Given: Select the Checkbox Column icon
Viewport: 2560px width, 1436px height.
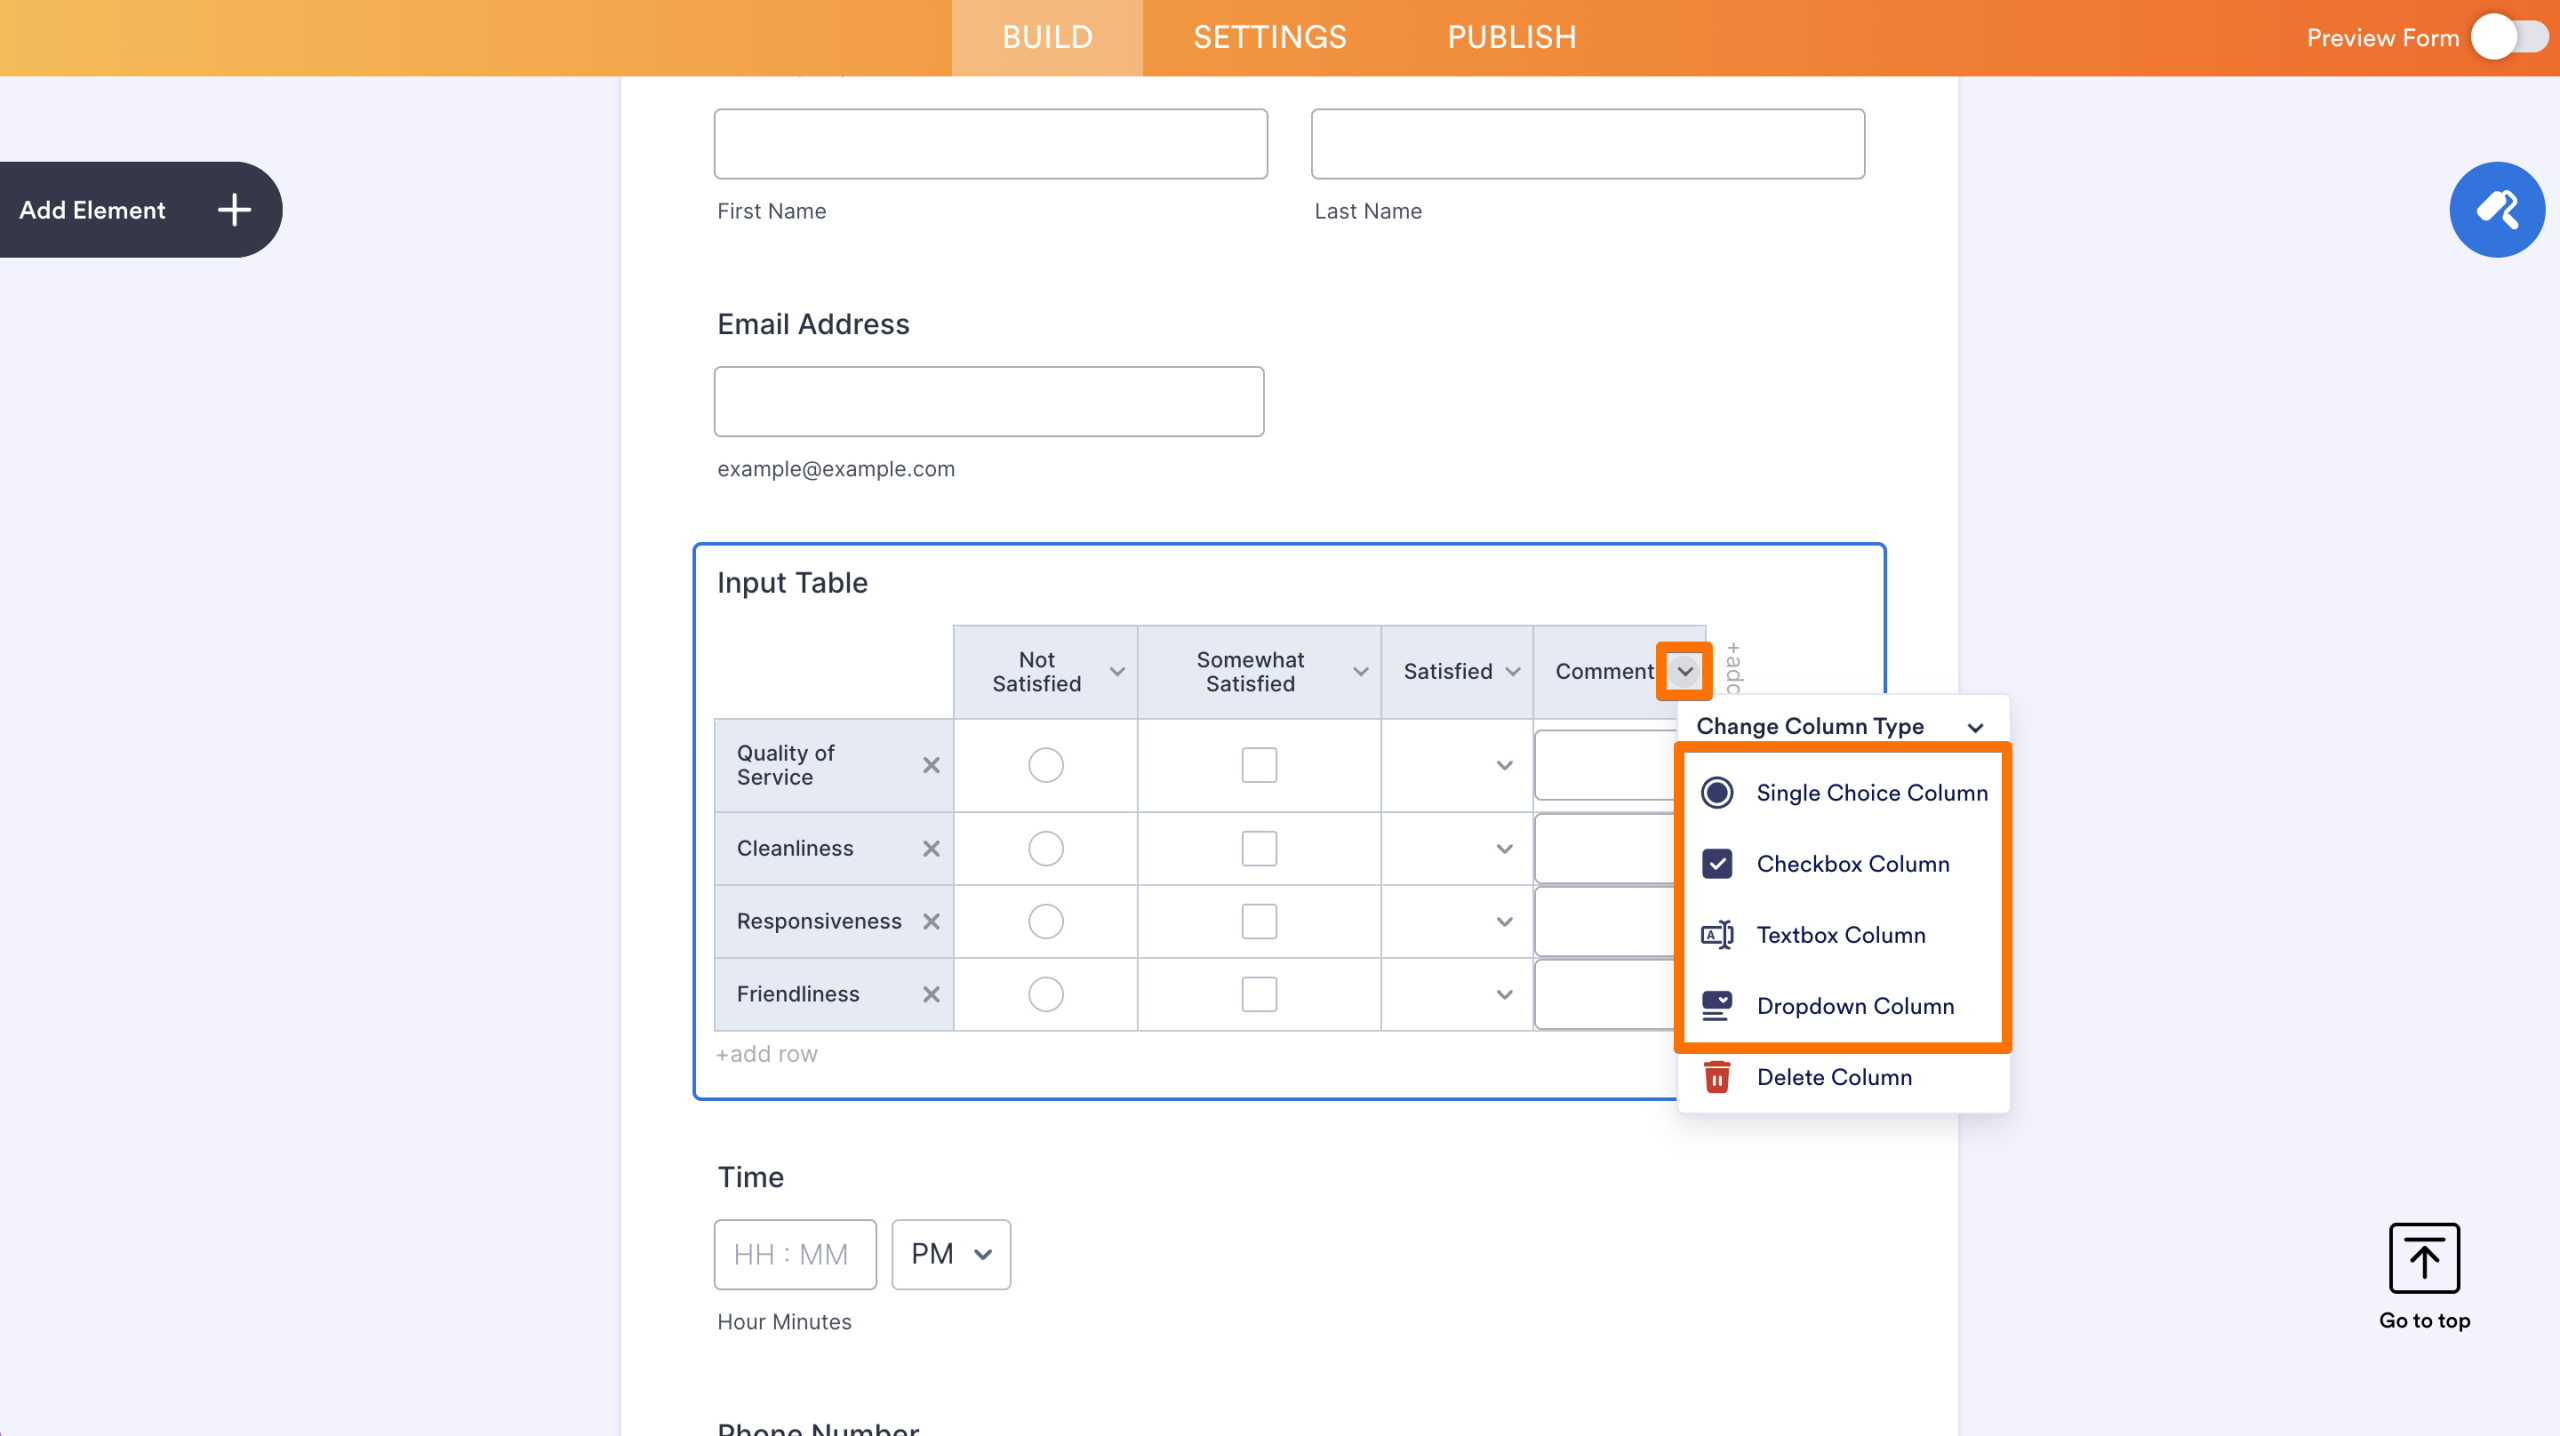Looking at the screenshot, I should (1717, 863).
